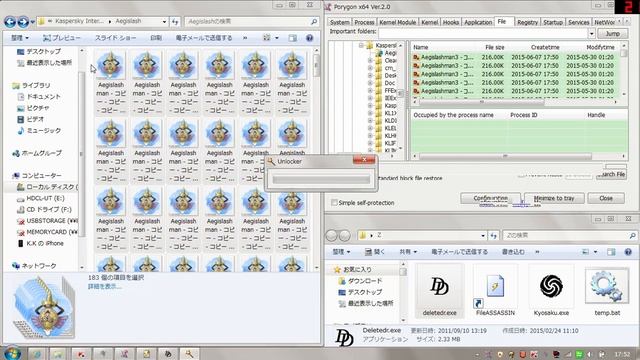Click the help icon in Aegislash explorer toolbar
Image resolution: width=640 pixels, height=360 pixels.
click(309, 38)
